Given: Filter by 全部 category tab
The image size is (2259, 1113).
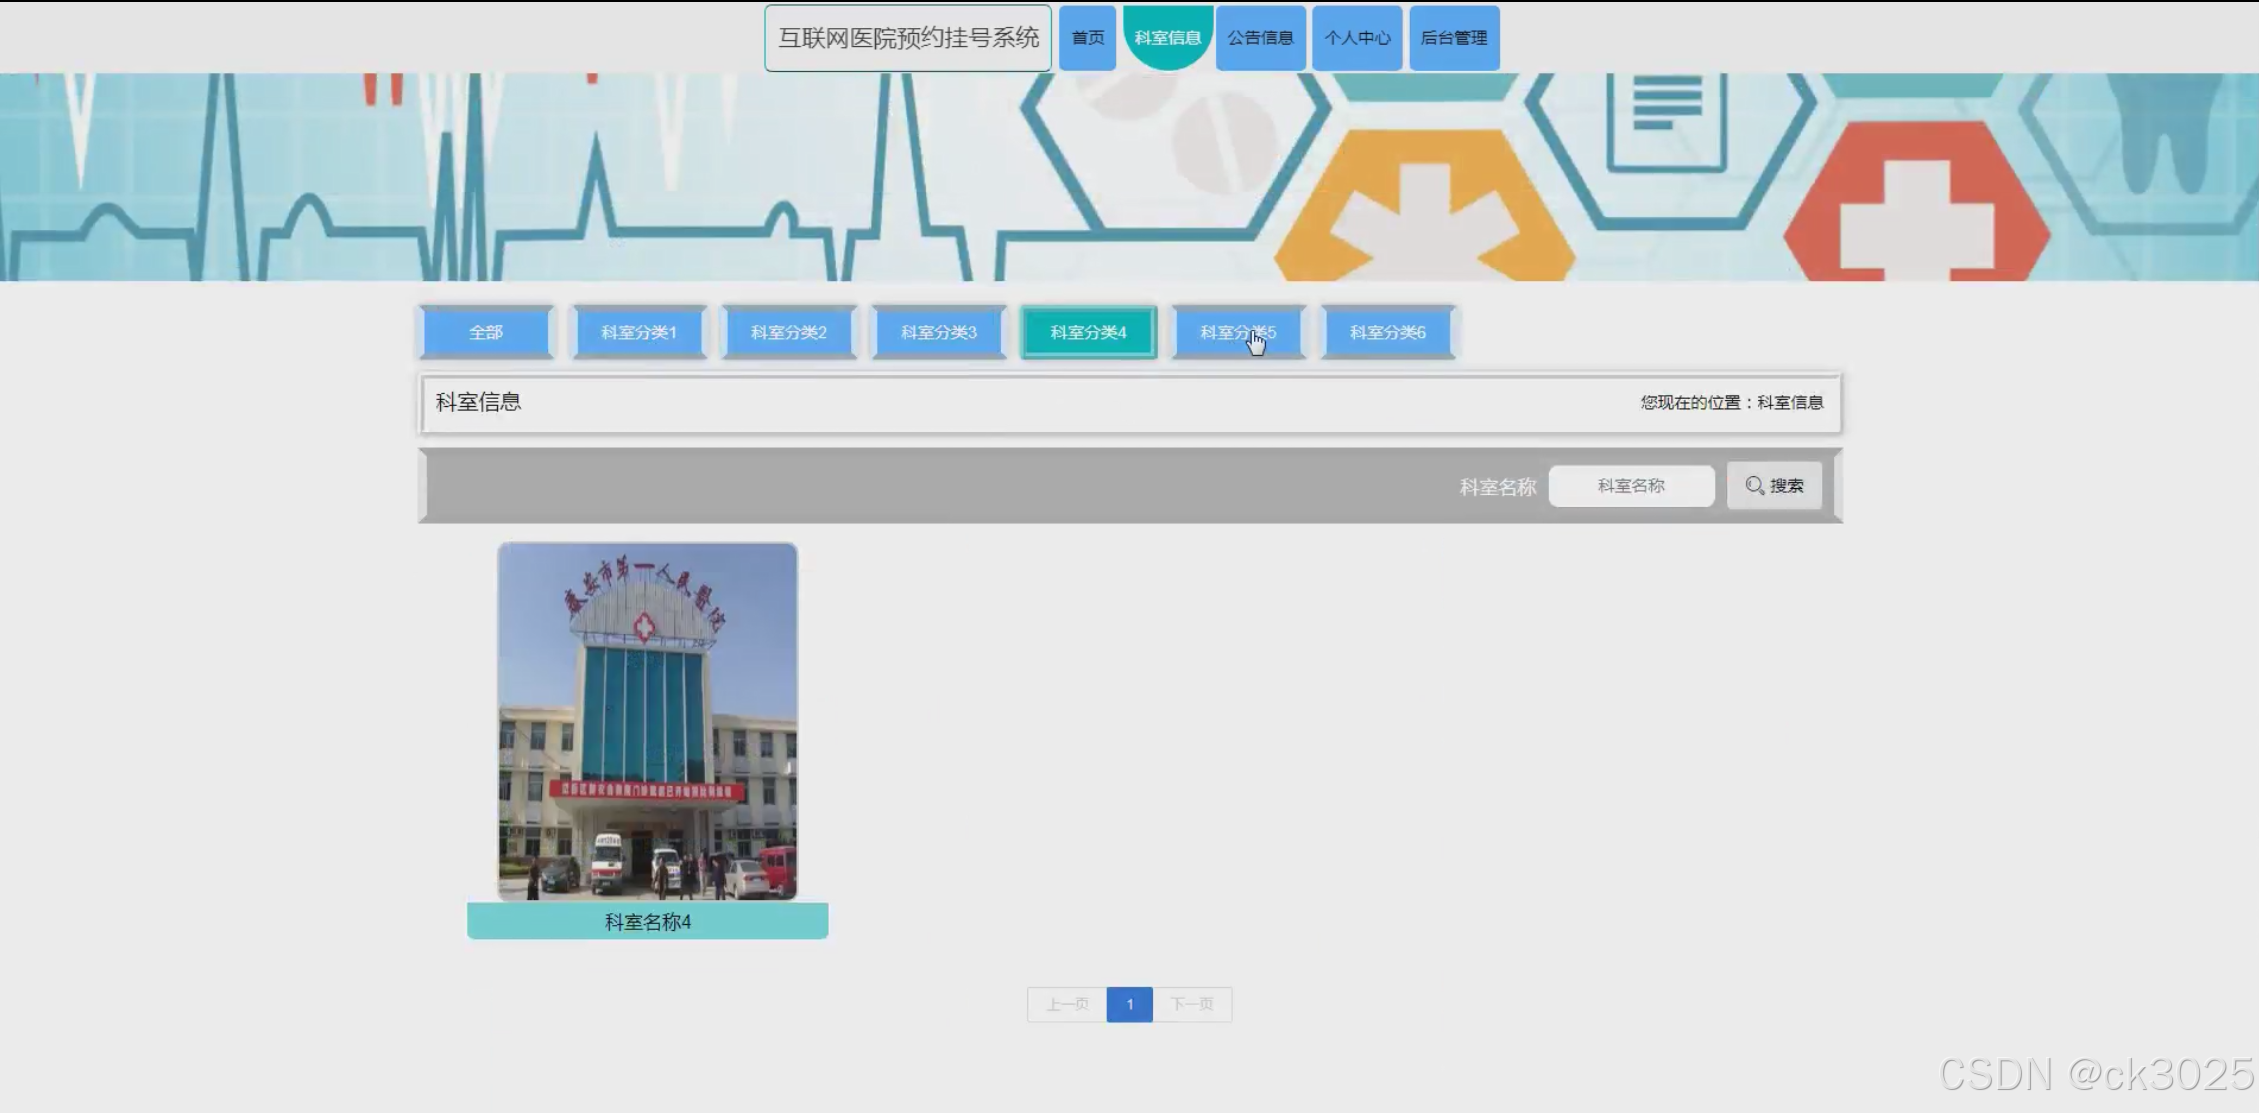Looking at the screenshot, I should pyautogui.click(x=486, y=332).
